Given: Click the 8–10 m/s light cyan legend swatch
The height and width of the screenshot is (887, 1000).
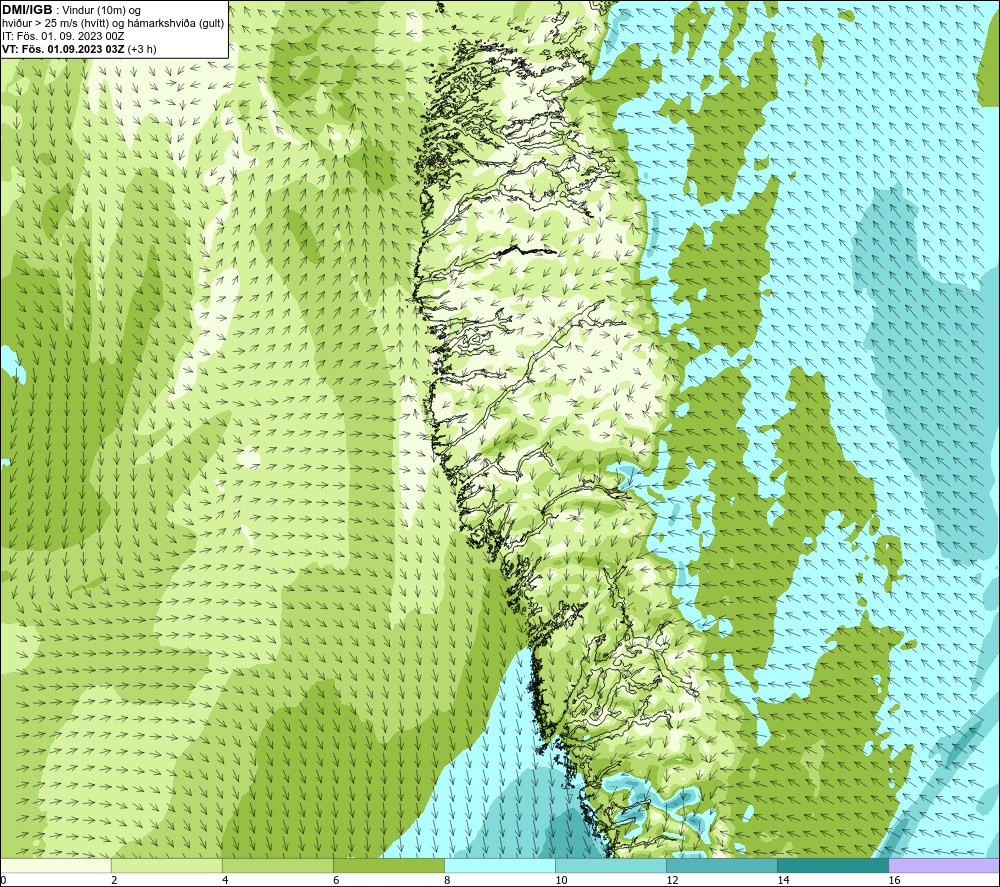Looking at the screenshot, I should (x=499, y=865).
